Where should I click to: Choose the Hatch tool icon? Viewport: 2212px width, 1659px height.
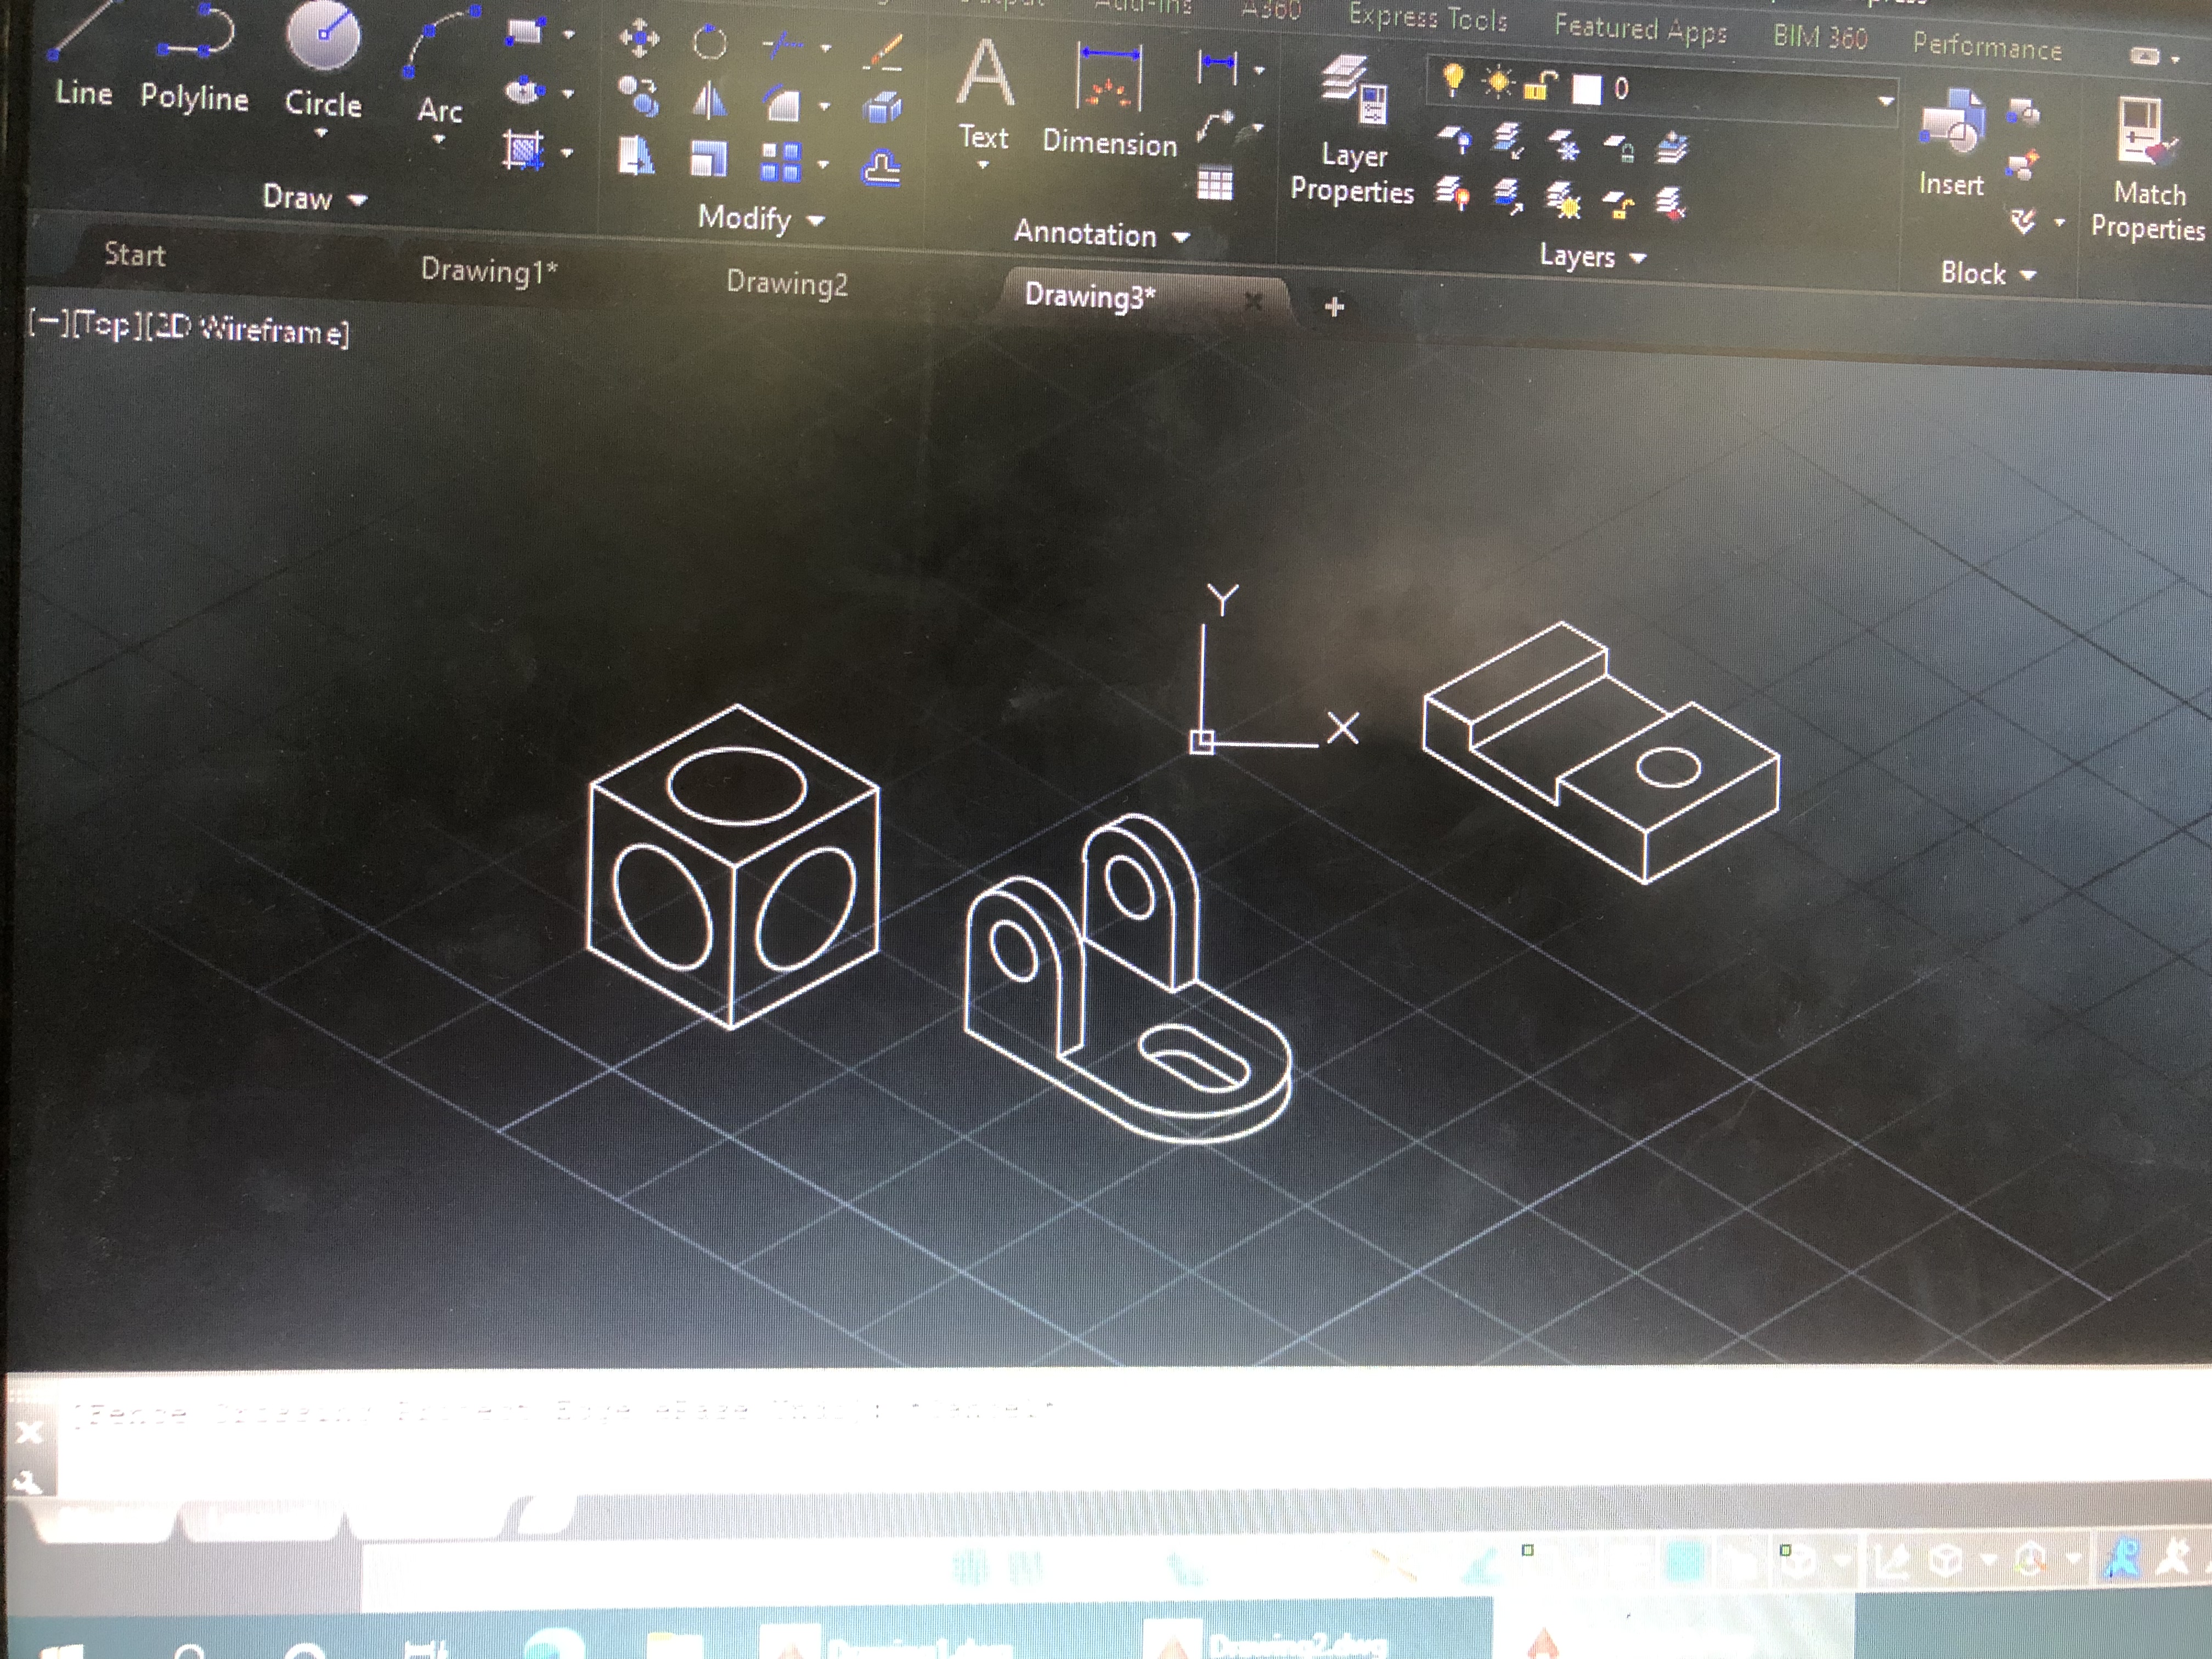524,151
